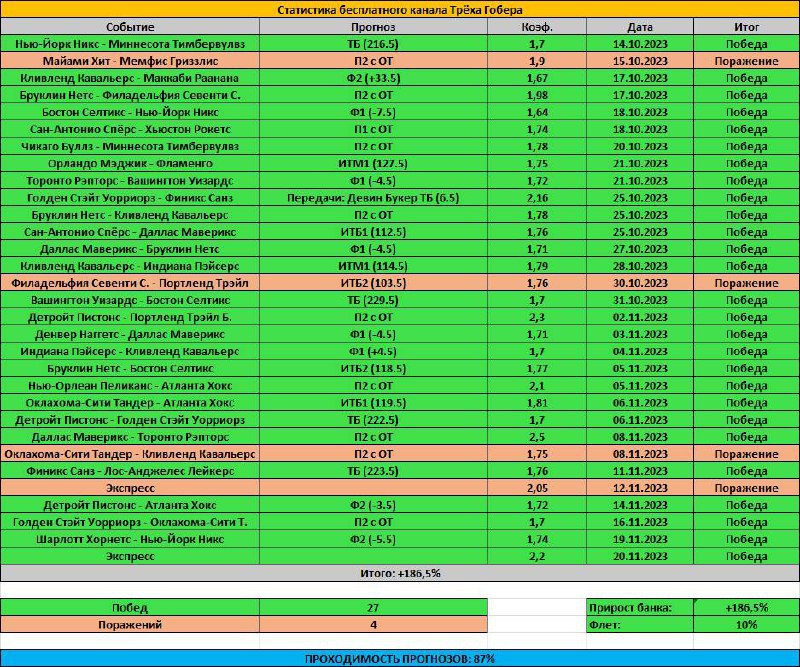This screenshot has height=667, width=800.
Task: Select the forecast cell "ИТМ1 (114.5)"
Action: pyautogui.click(x=373, y=266)
